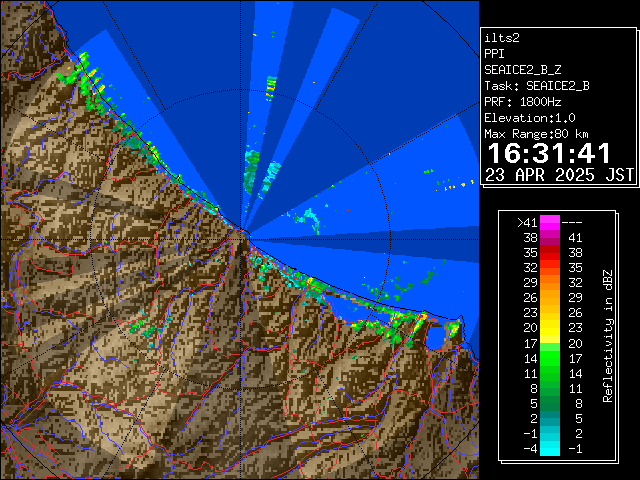This screenshot has height=480, width=640.
Task: Select the 'PPI' scan type label
Action: [494, 54]
